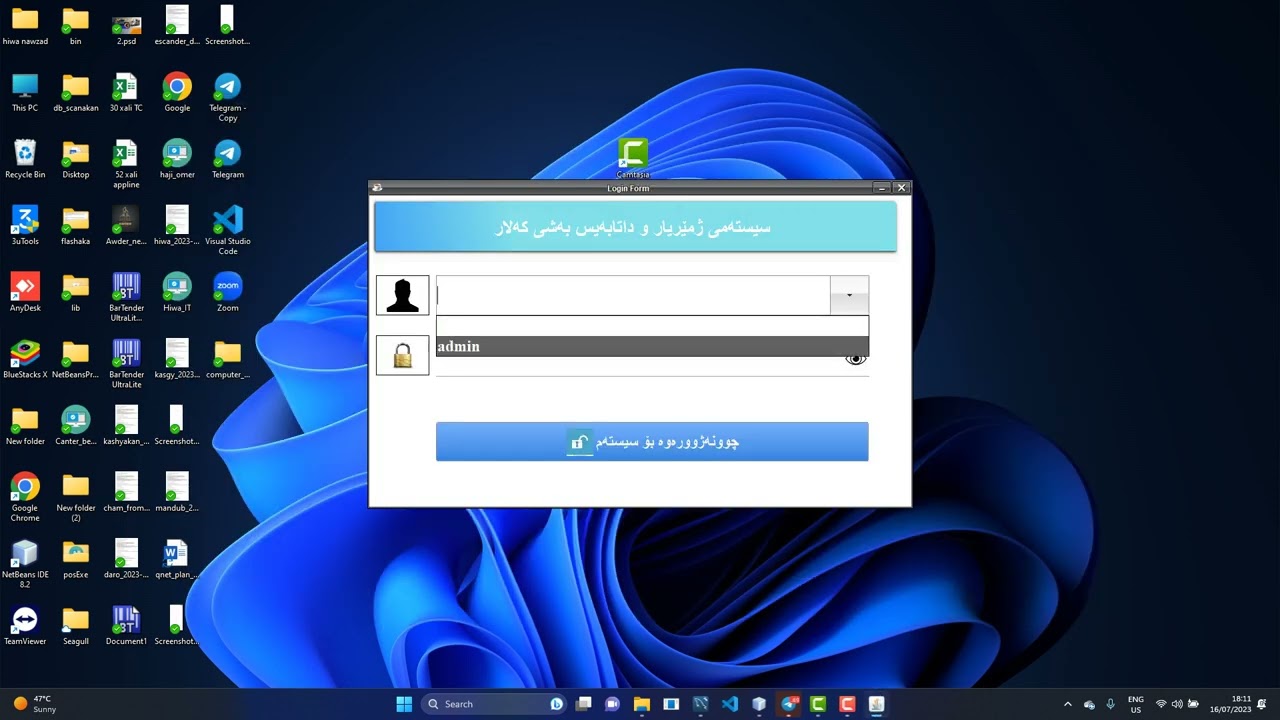1280x720 pixels.
Task: Launch NetBeans IDE 8.2 shortcut
Action: (x=25, y=564)
